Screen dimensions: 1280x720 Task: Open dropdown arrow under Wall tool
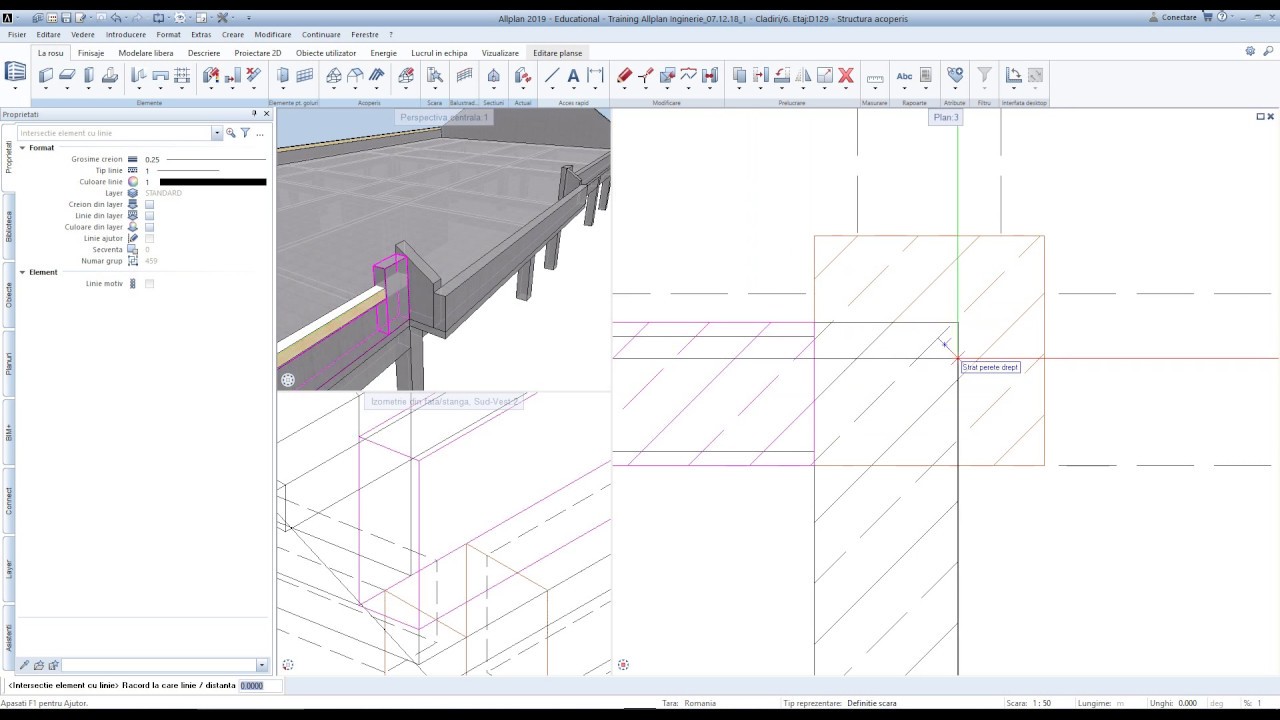[x=46, y=90]
